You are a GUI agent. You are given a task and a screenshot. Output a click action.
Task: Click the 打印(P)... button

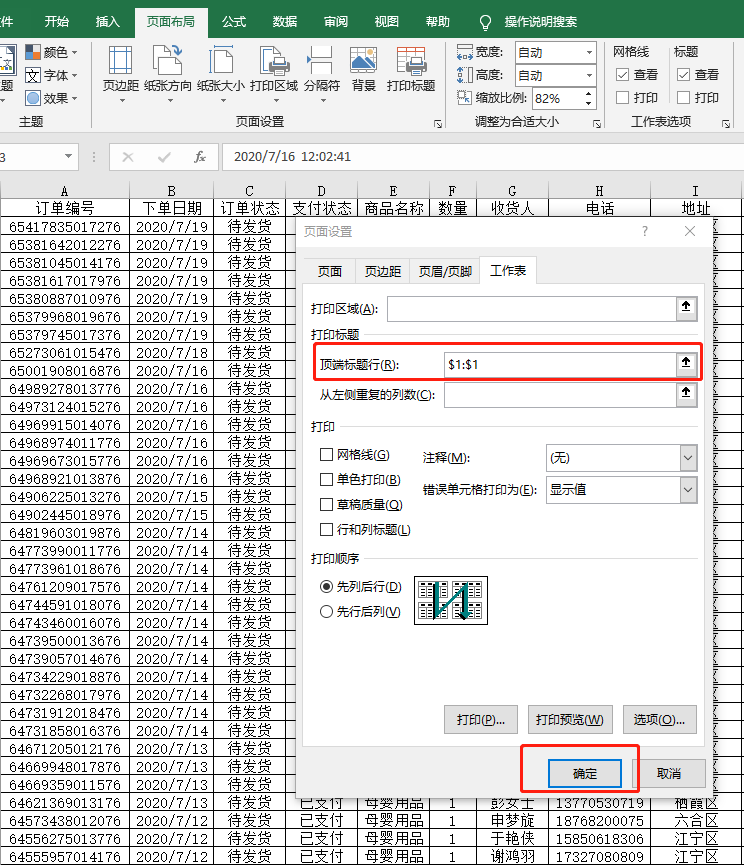click(480, 719)
